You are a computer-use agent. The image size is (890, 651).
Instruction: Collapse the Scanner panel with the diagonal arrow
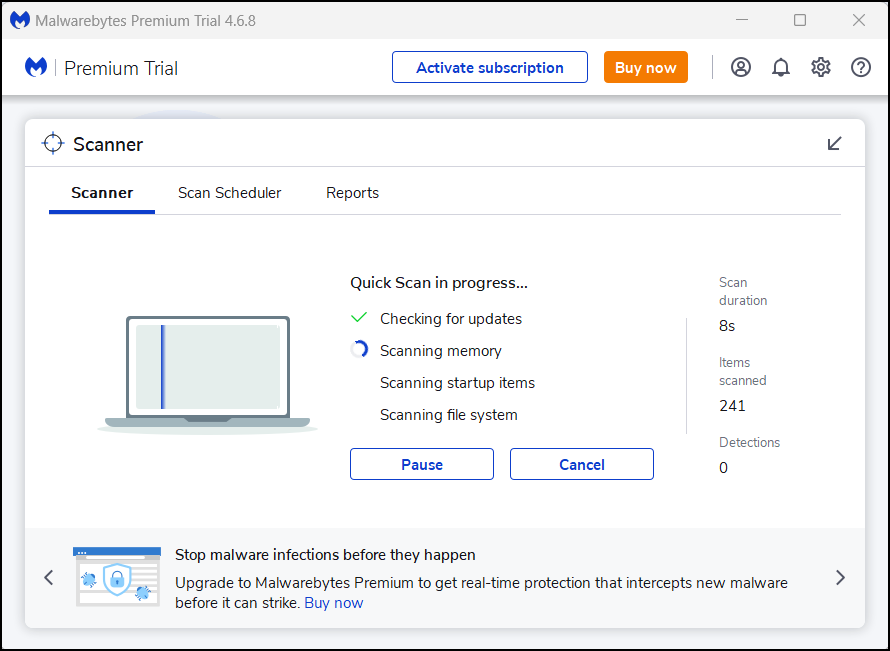pos(835,143)
